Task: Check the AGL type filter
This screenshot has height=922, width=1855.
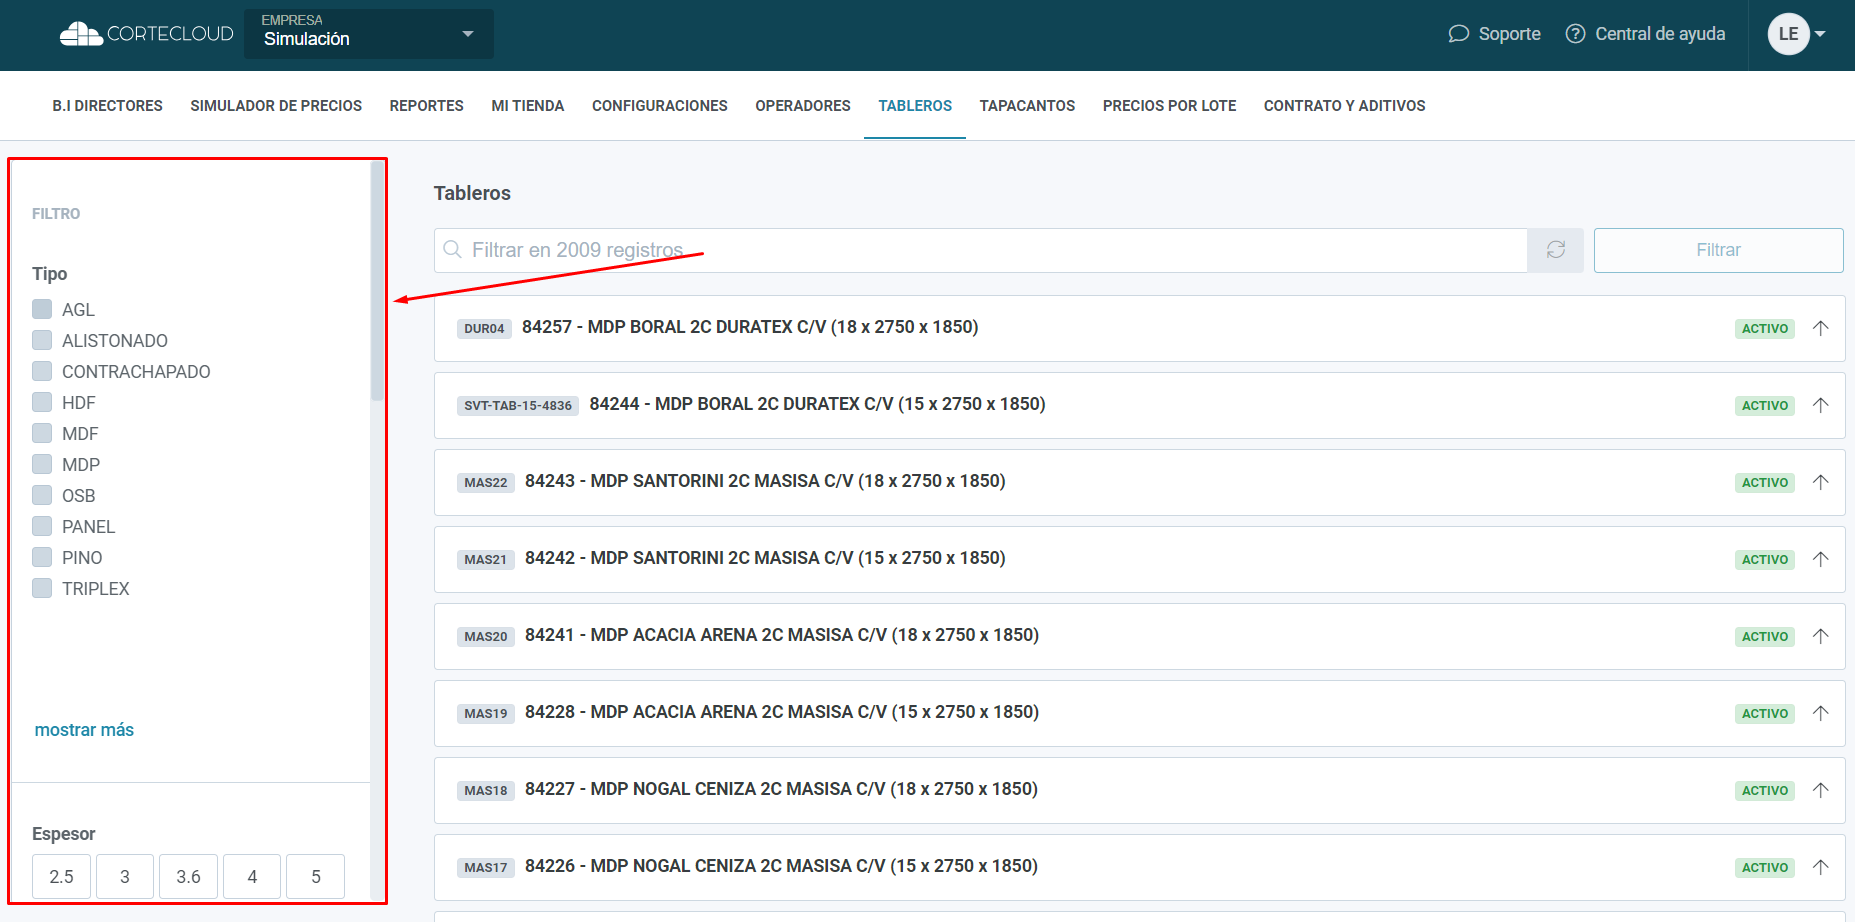Action: click(x=42, y=309)
